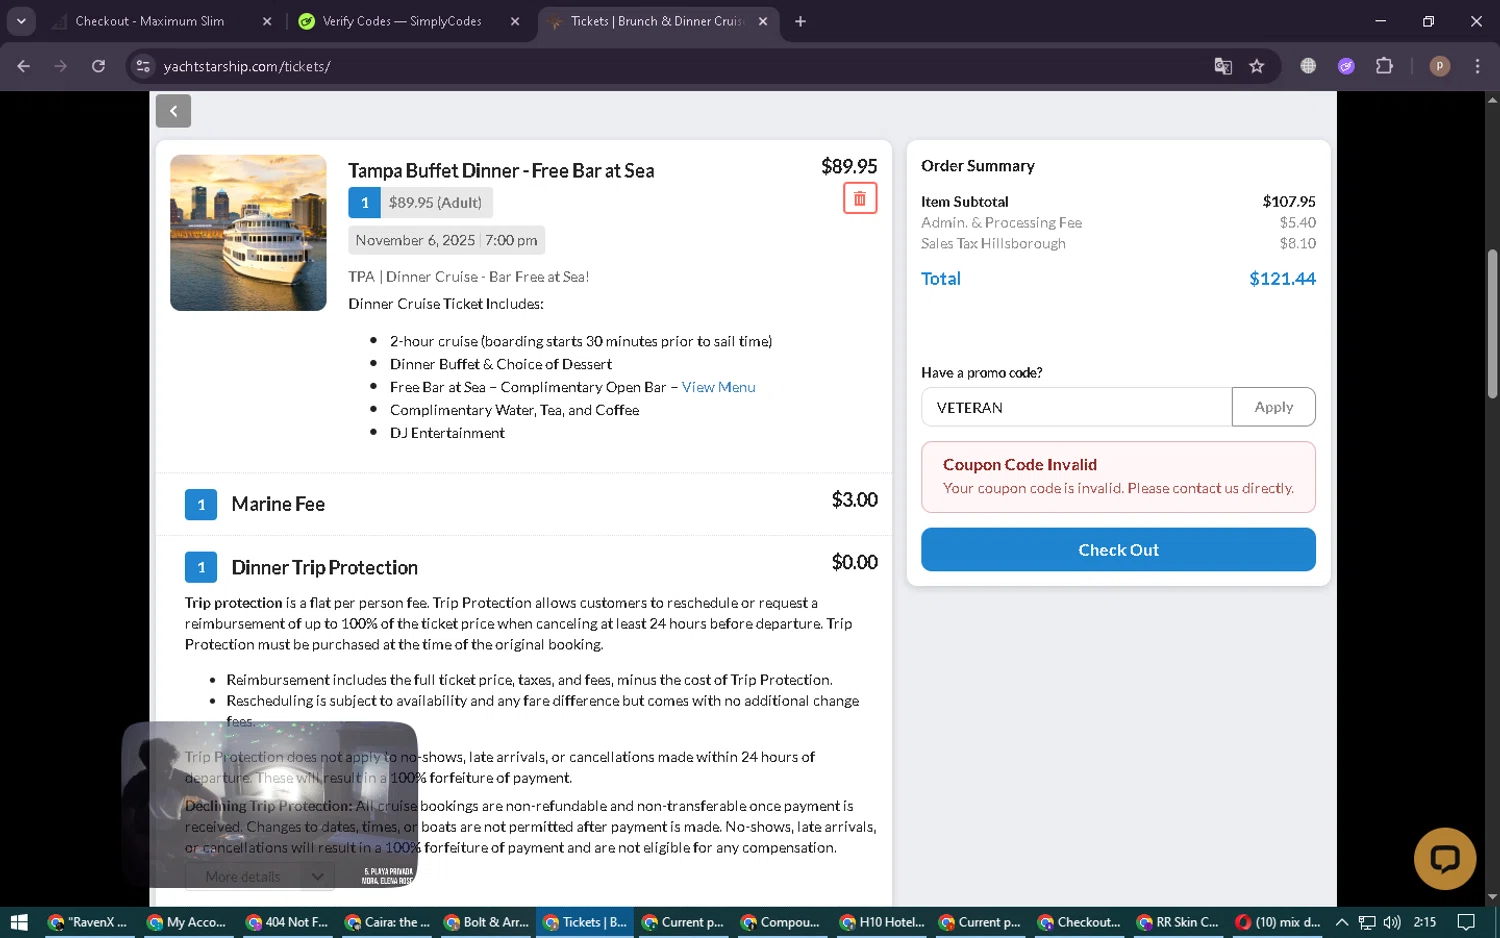Click the Coupon Code Invalid message
1500x938 pixels.
pos(1118,477)
